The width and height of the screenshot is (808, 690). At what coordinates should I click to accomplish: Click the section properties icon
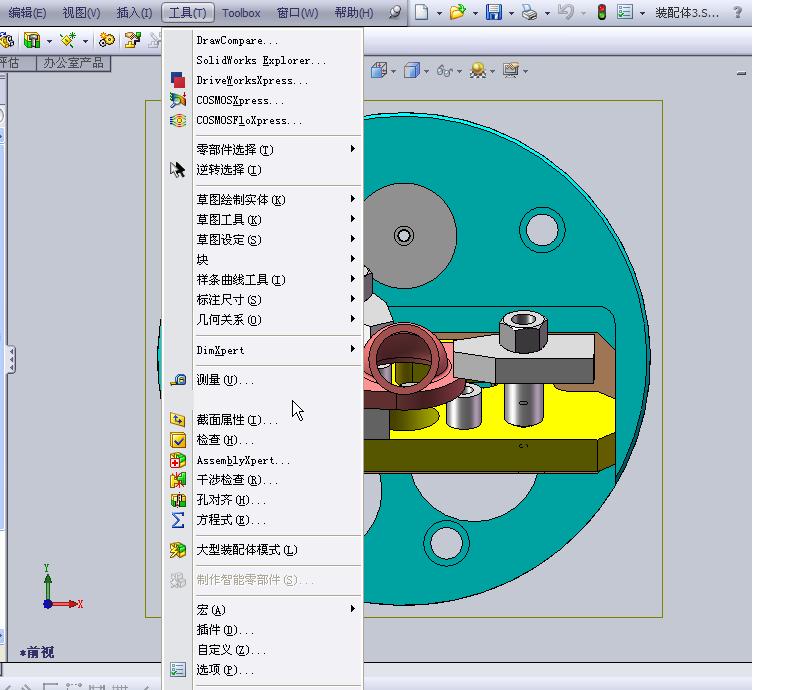178,419
